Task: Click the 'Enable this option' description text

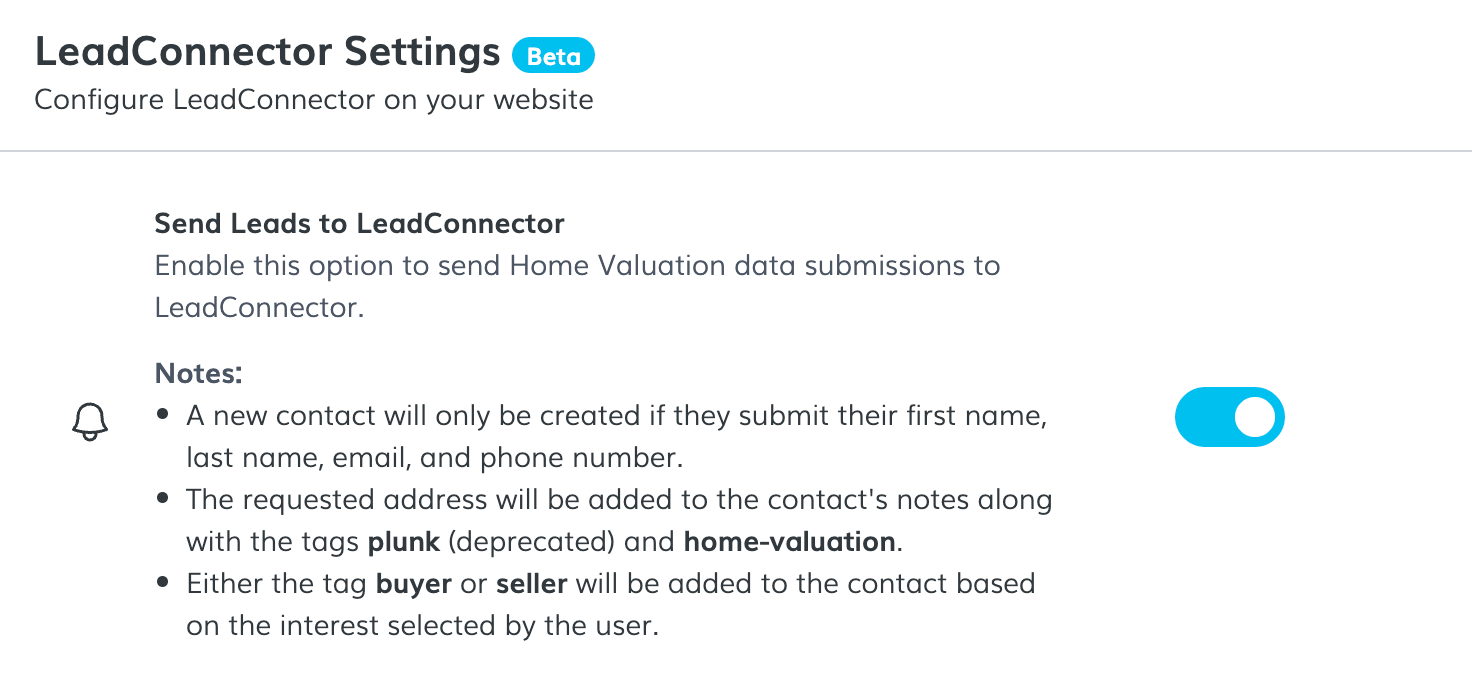Action: (577, 266)
